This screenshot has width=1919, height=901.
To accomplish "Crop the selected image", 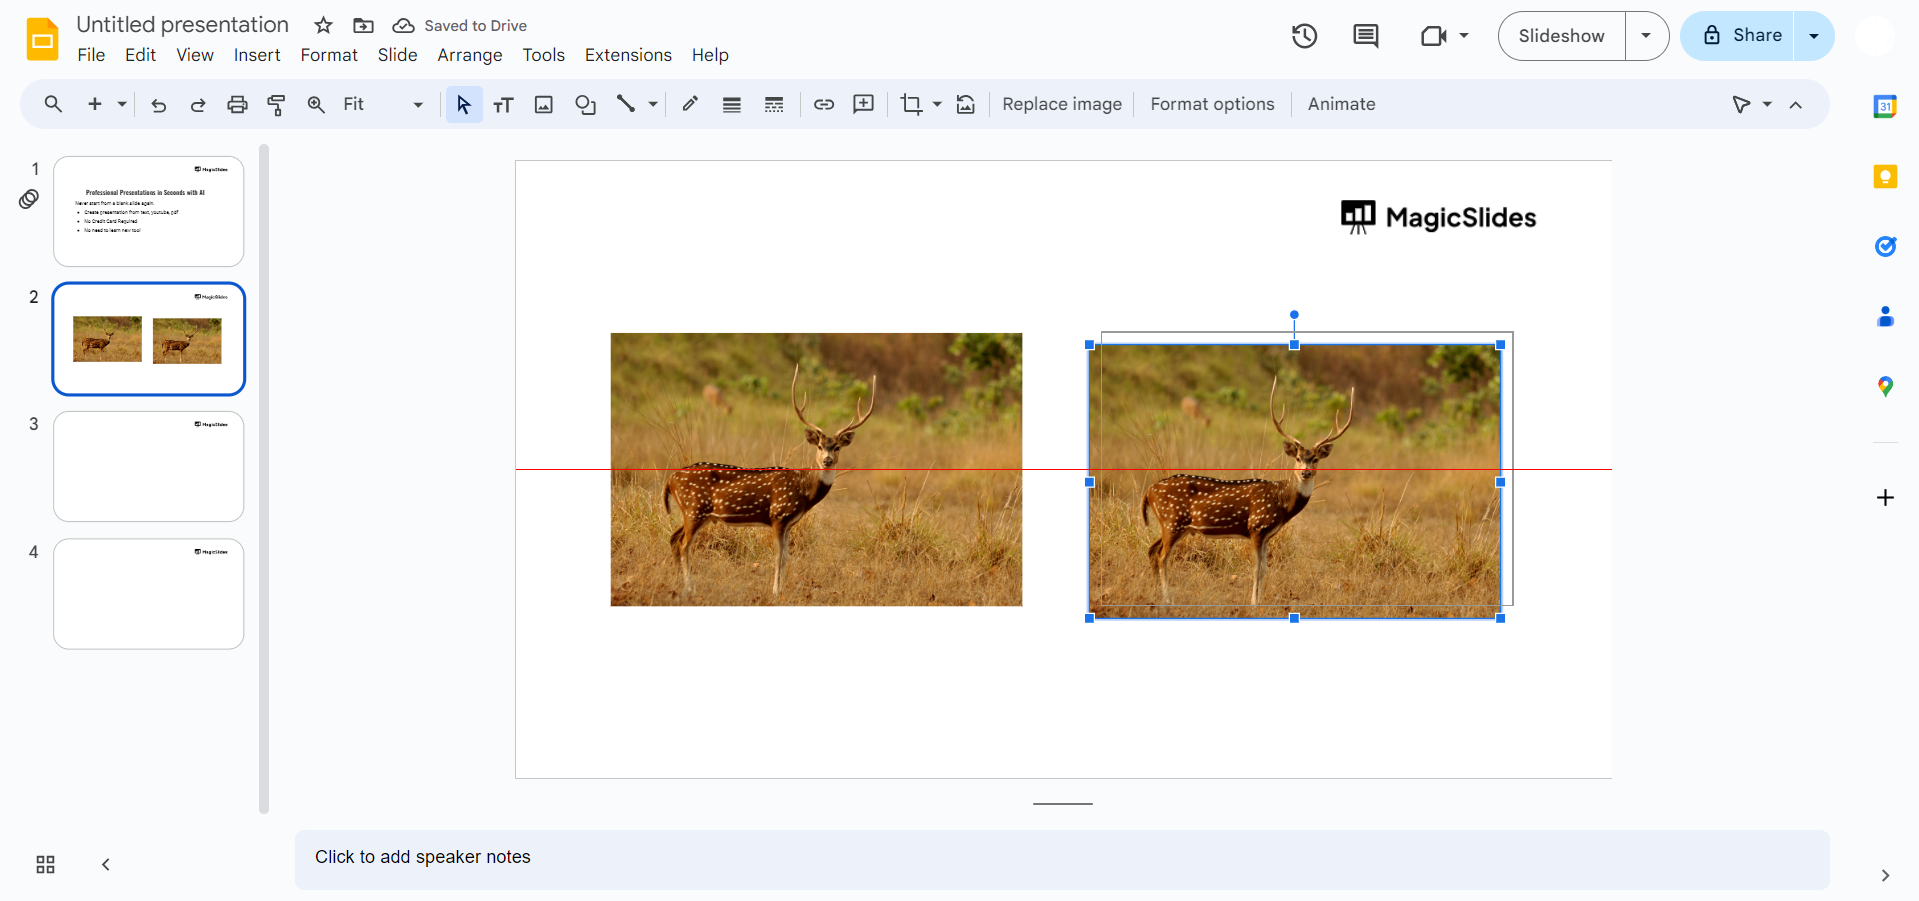I will pyautogui.click(x=911, y=104).
